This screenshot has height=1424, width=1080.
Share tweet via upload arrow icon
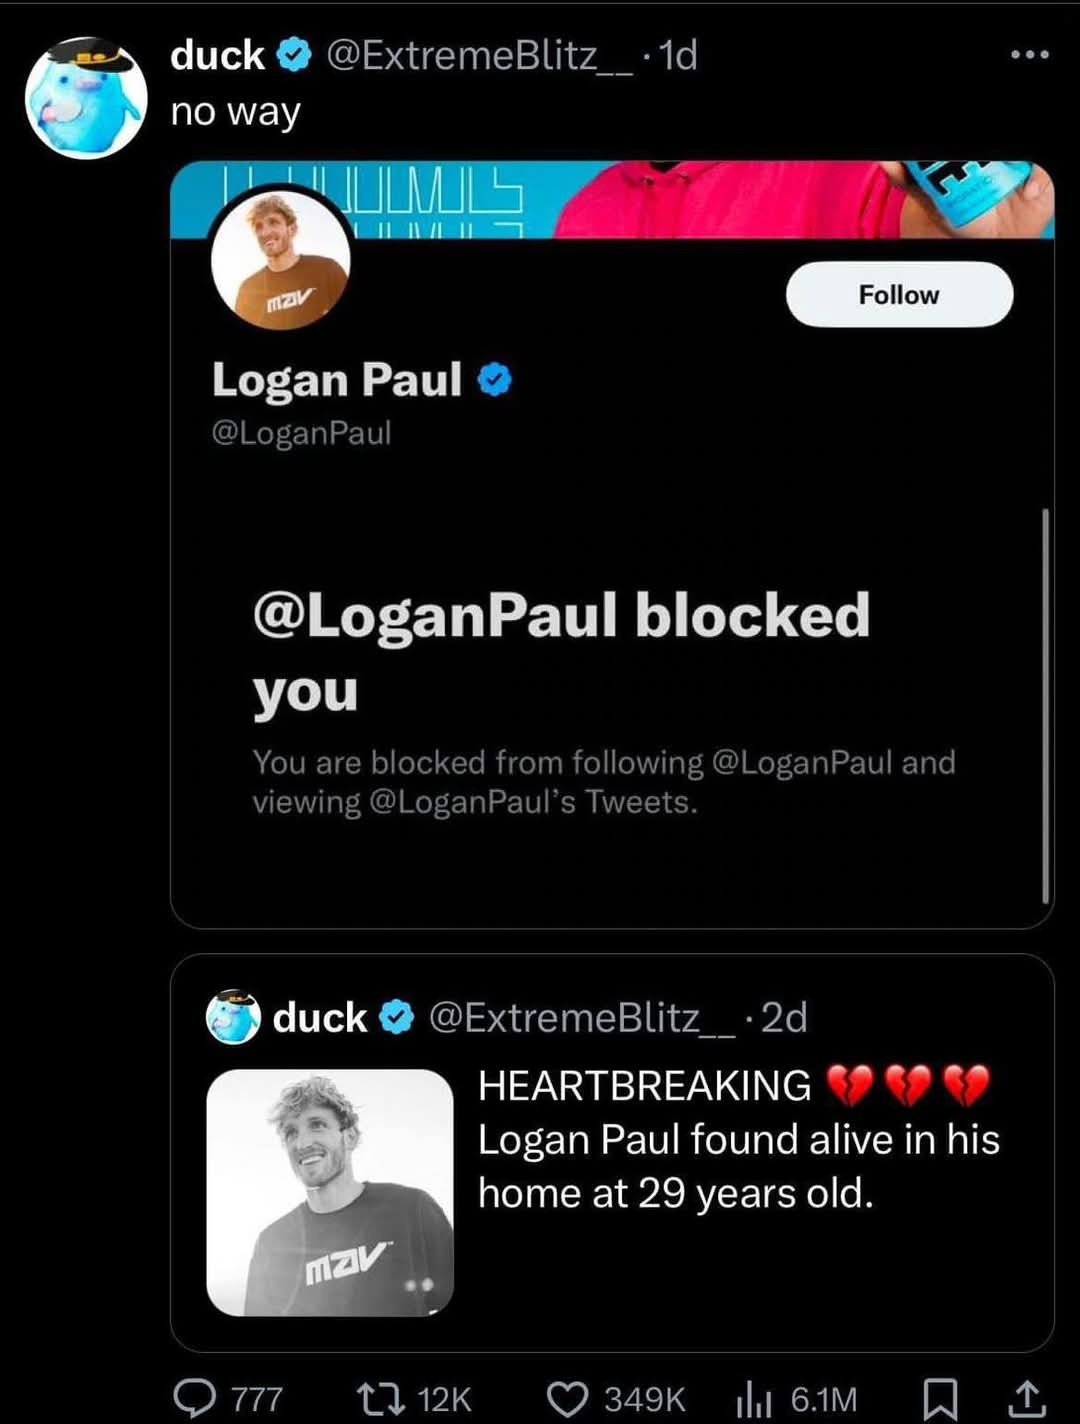(1030, 1398)
